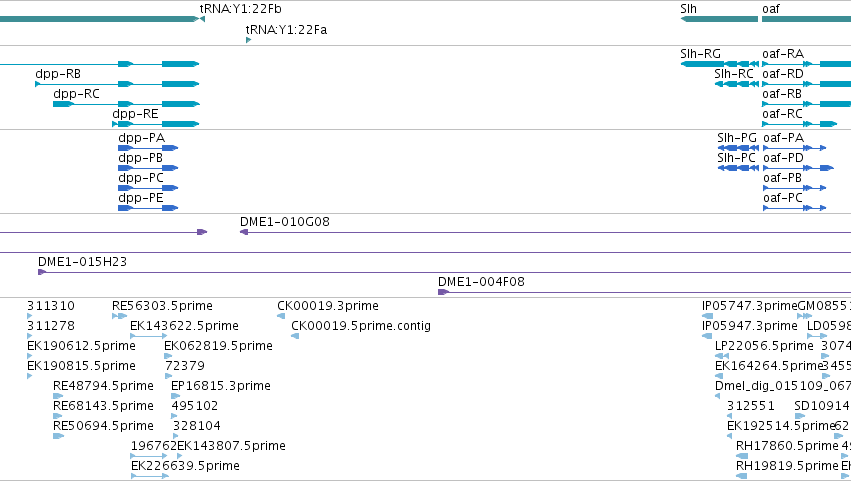Click the tRNA:Y1:22Fa gene arrow glyph
This screenshot has height=481, width=851.
pyautogui.click(x=249, y=40)
